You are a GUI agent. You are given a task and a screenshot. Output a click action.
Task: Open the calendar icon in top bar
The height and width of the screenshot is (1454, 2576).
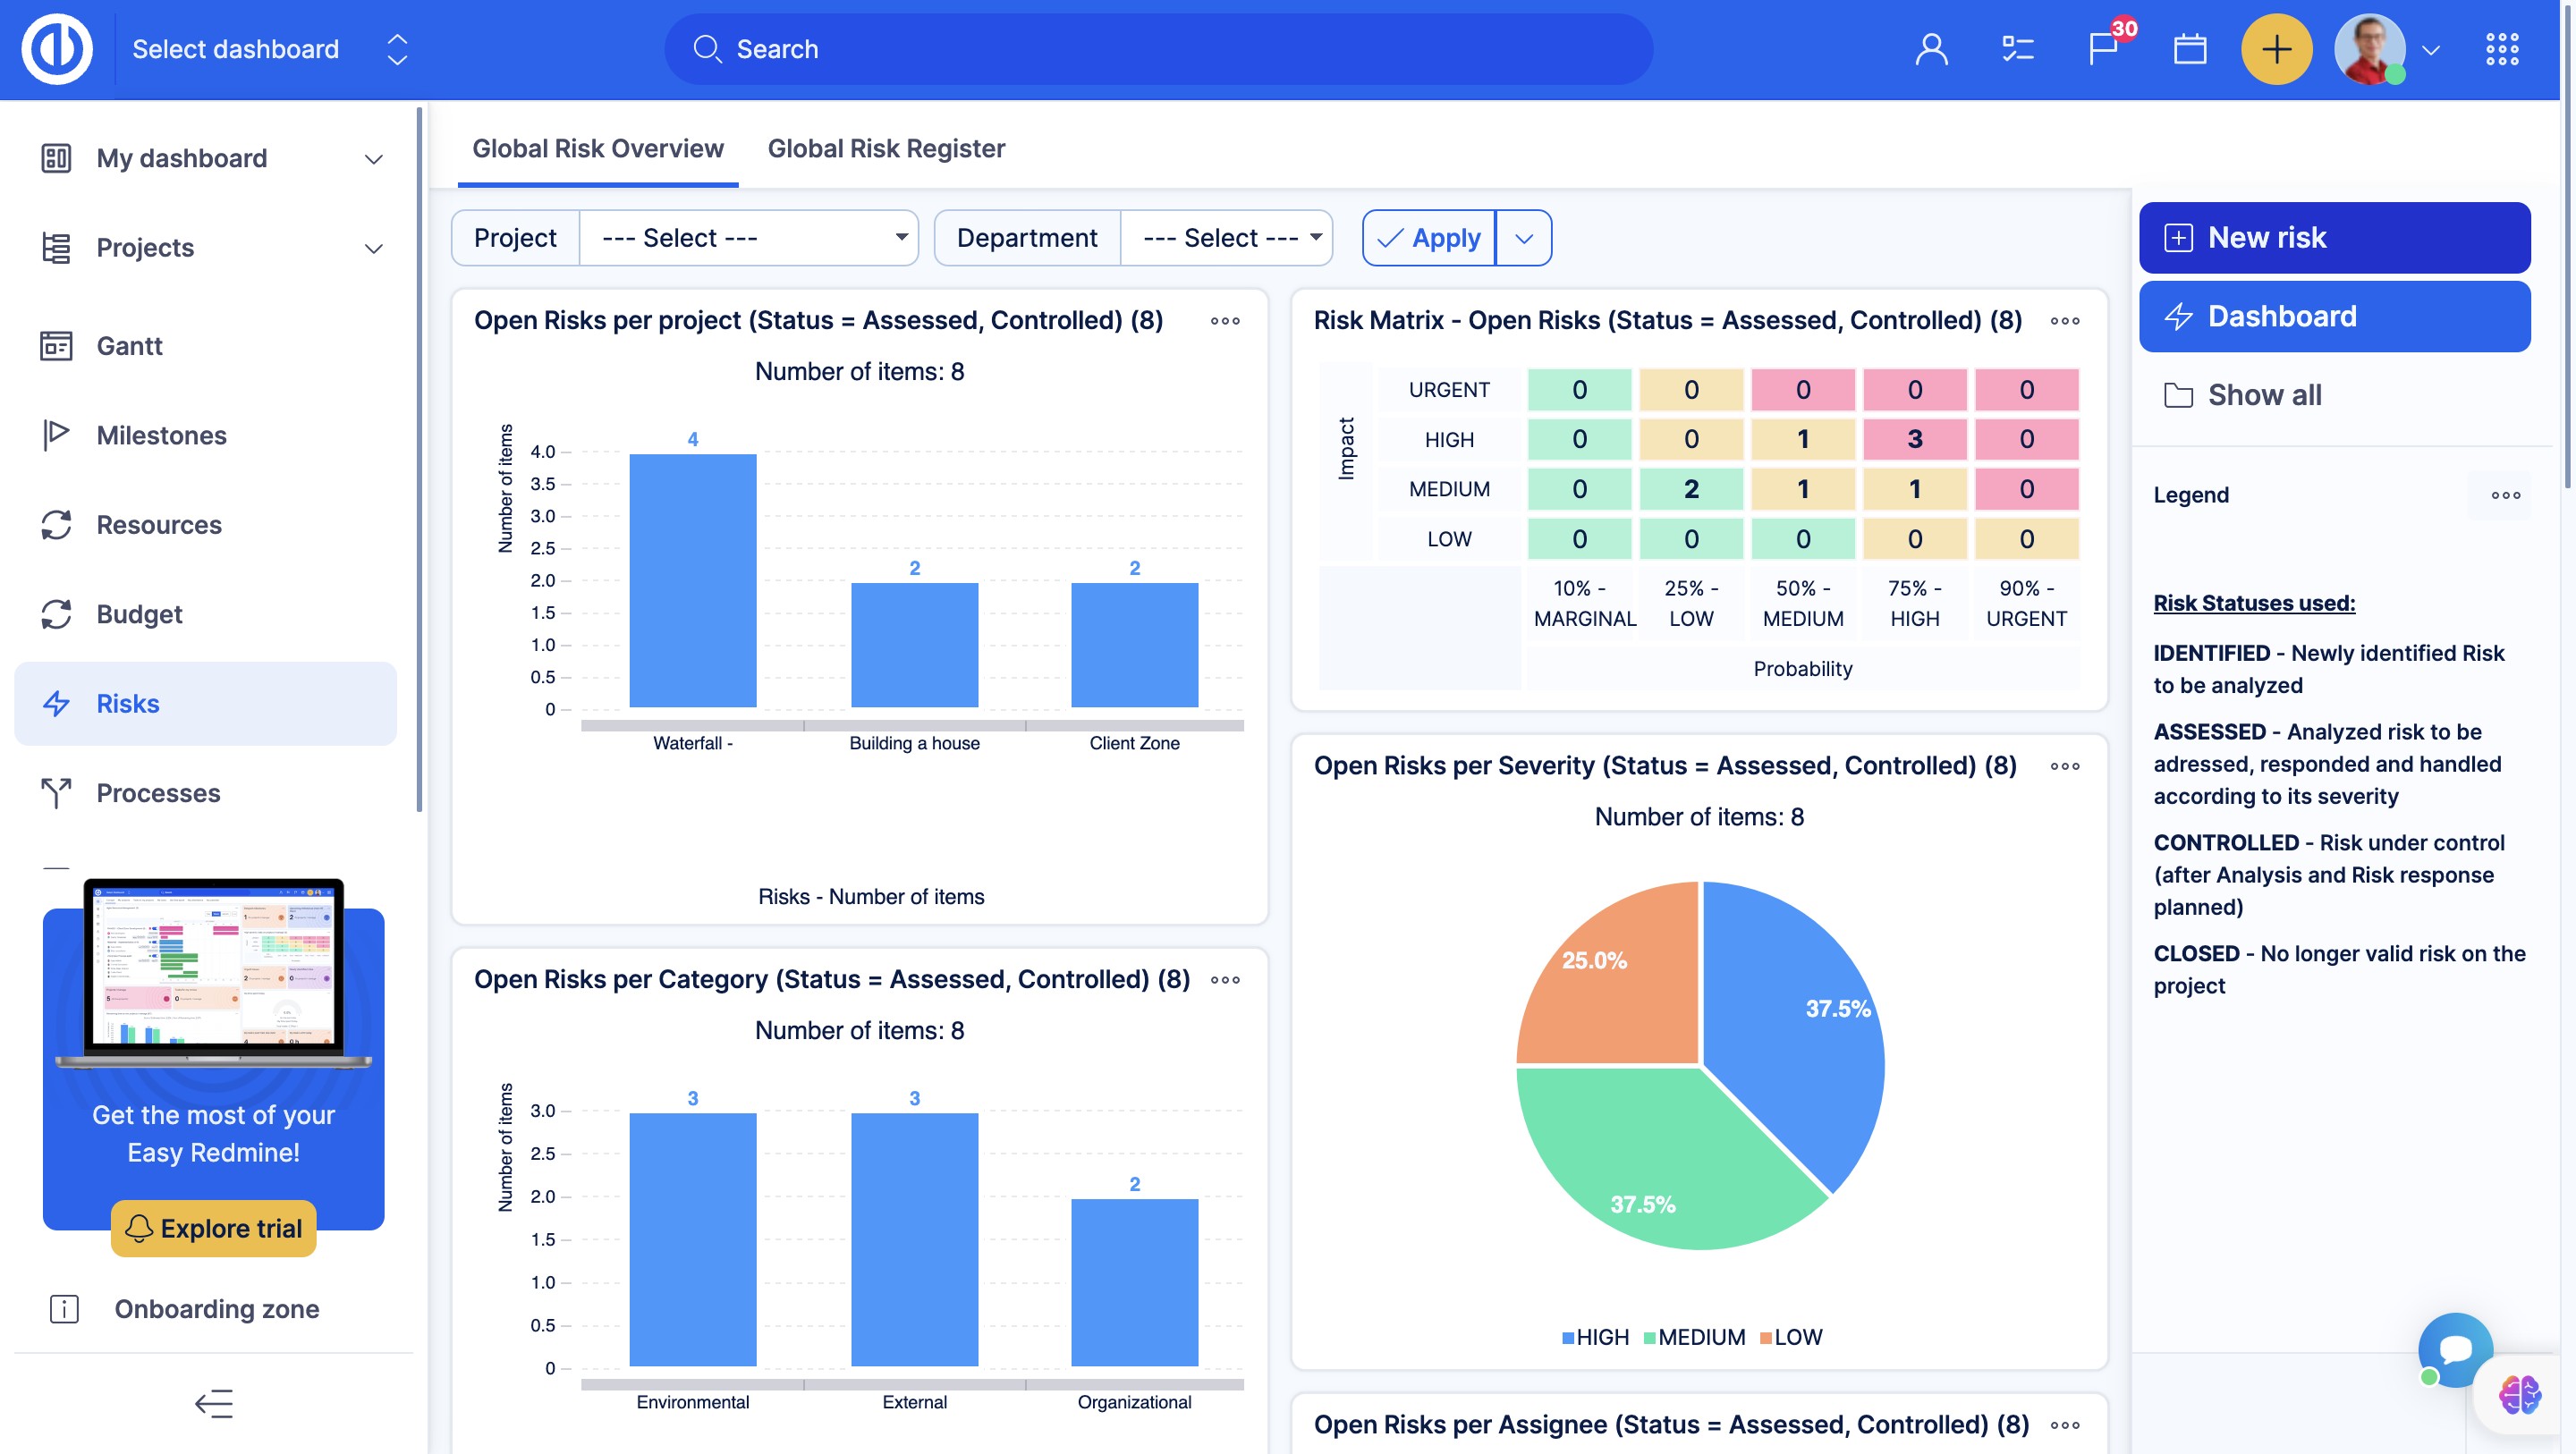tap(2189, 49)
